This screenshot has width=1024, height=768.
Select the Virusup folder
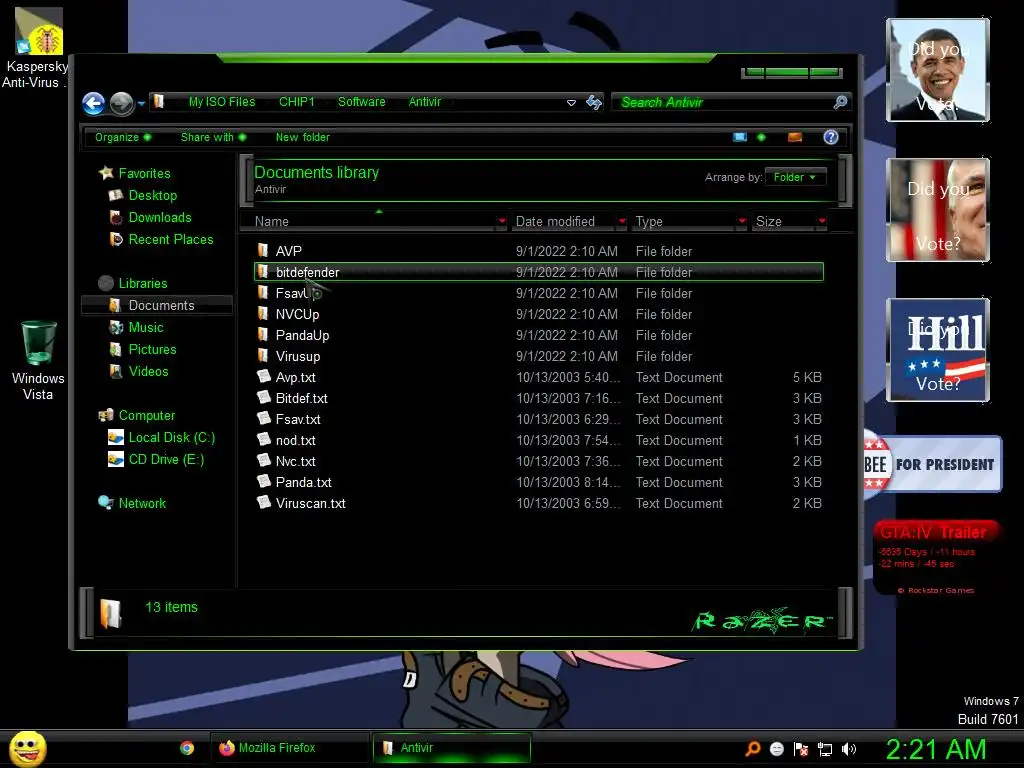coord(539,357)
